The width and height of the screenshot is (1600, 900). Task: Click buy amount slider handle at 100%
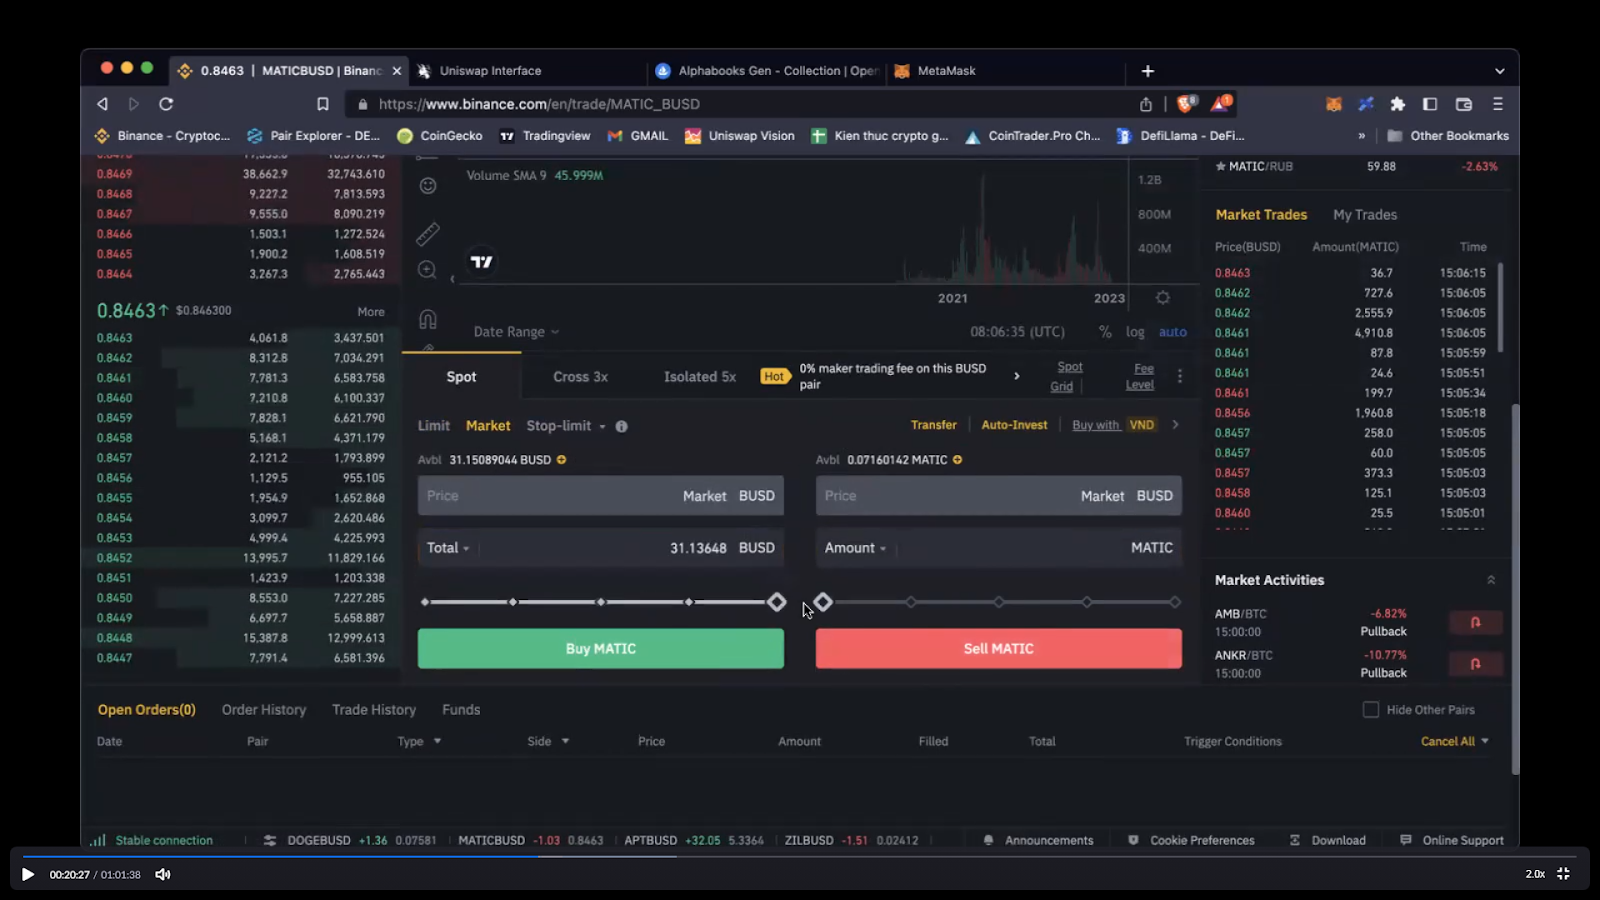point(777,602)
